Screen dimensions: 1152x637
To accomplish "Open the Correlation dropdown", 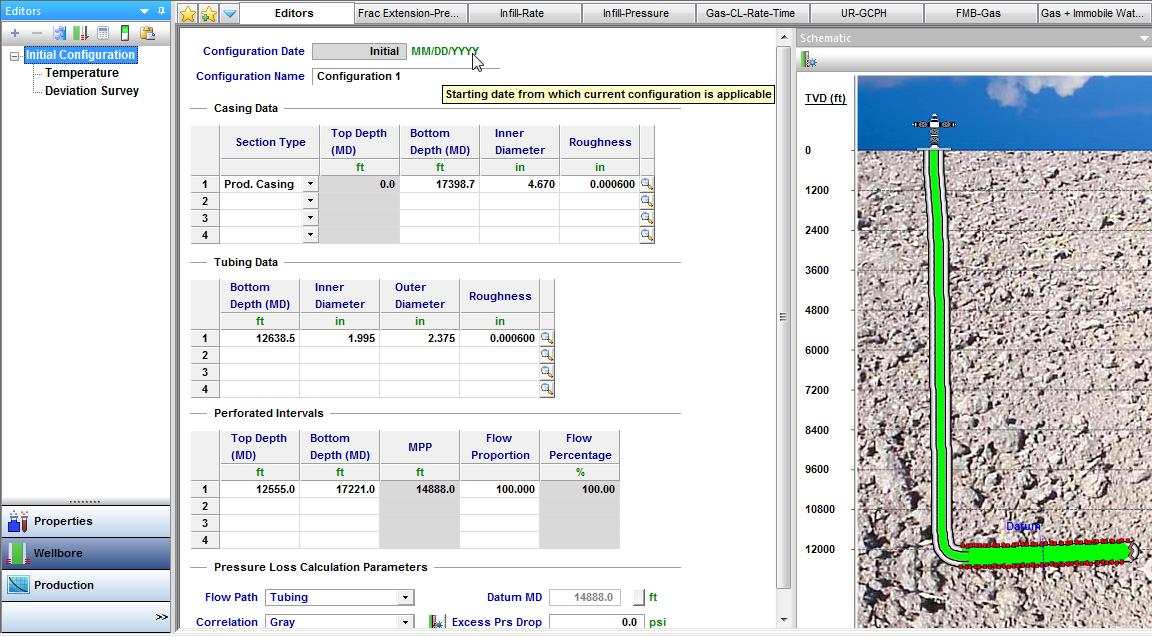I will (x=405, y=622).
